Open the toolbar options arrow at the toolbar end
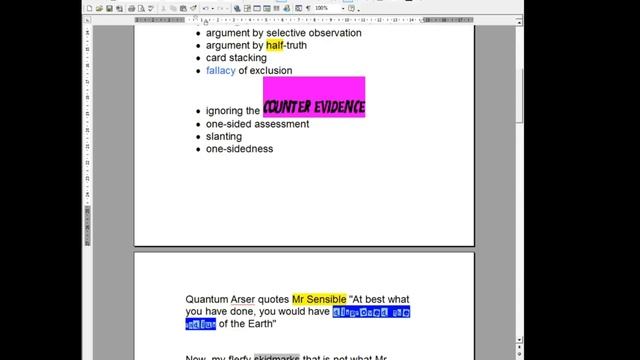This screenshot has height=360, width=640. pyautogui.click(x=358, y=9)
